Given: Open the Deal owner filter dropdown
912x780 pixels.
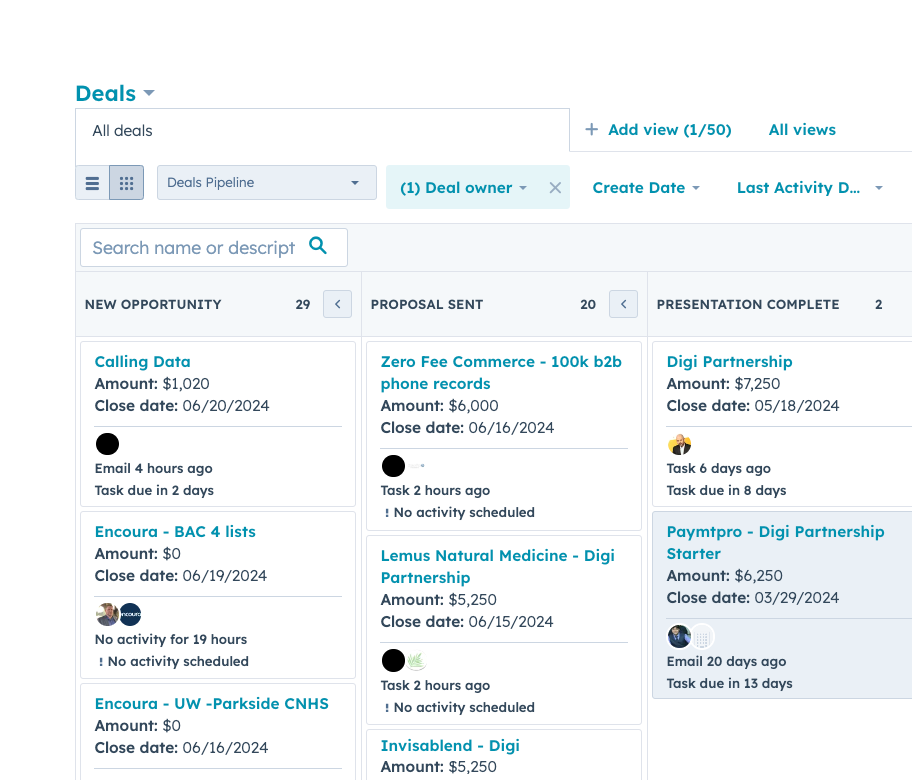Looking at the screenshot, I should coord(464,188).
